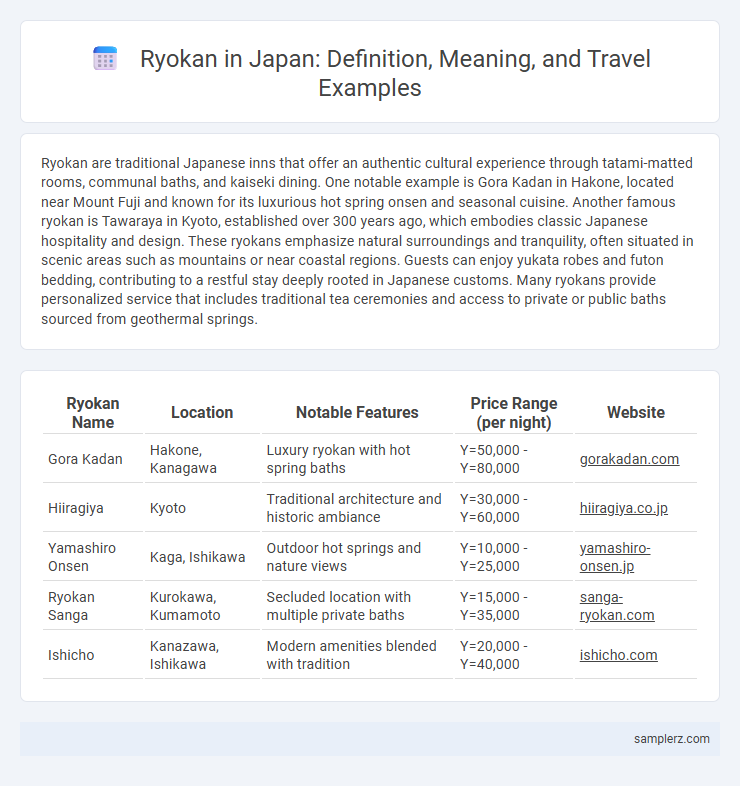The width and height of the screenshot is (740, 786).
Task: Select the Hiiragiya name cell
Action: tap(93, 508)
